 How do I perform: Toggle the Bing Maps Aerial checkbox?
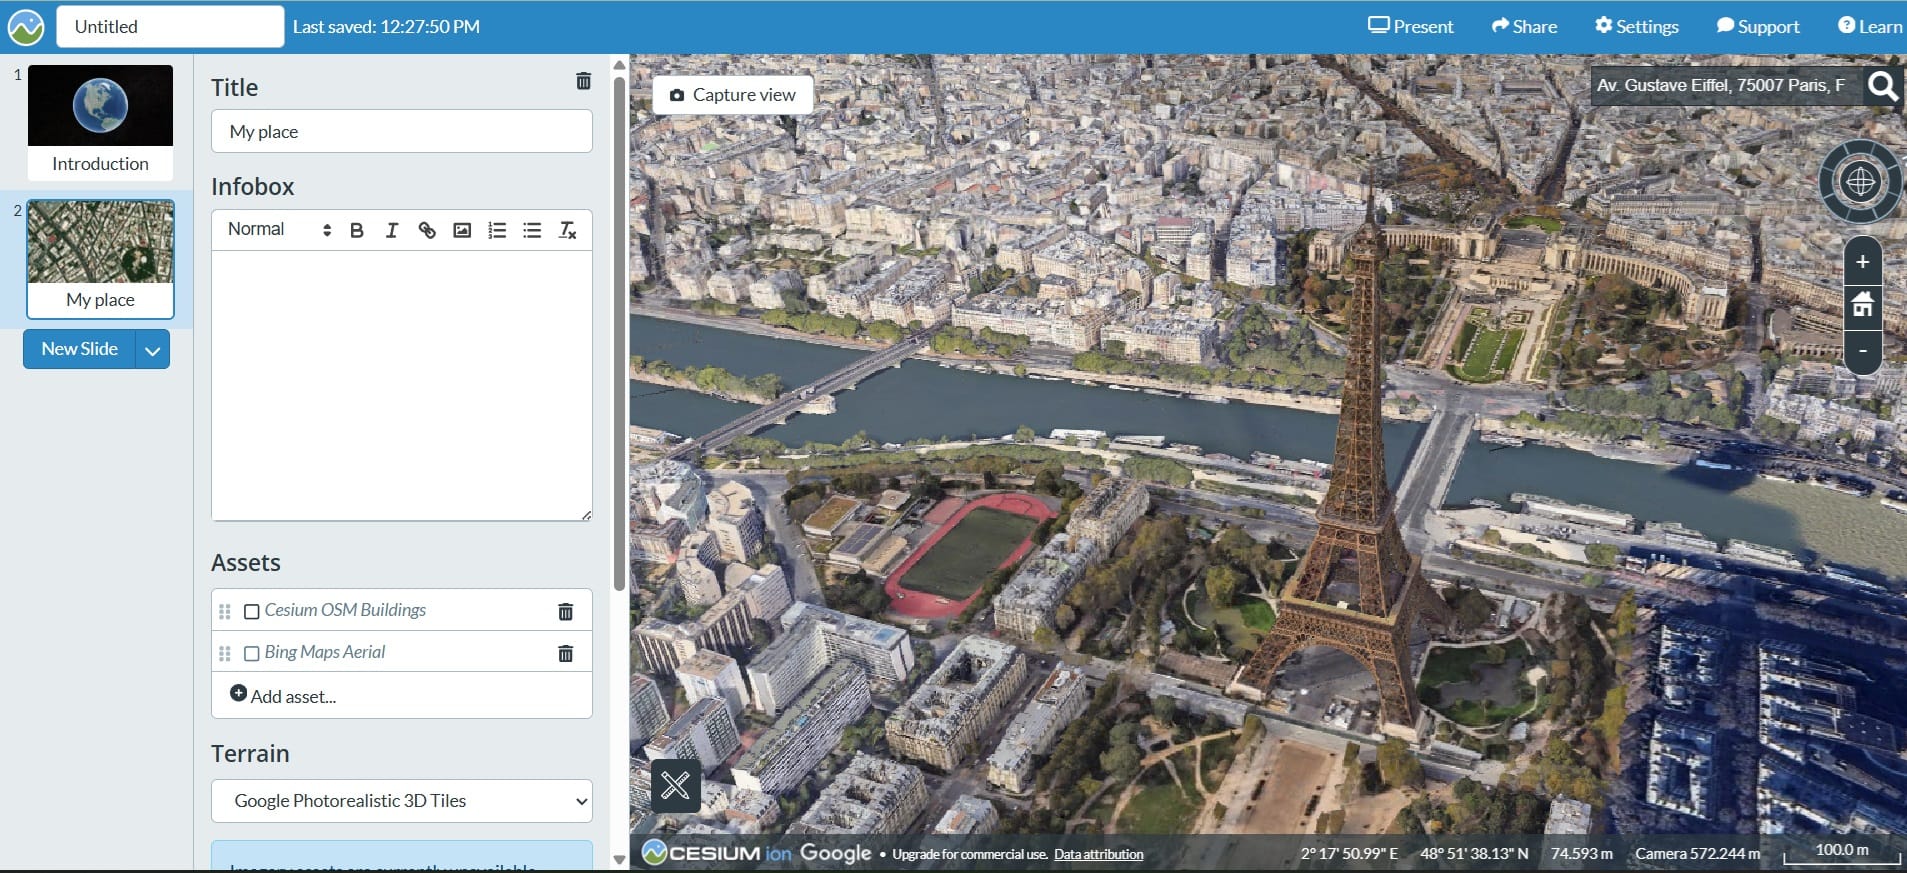(252, 653)
